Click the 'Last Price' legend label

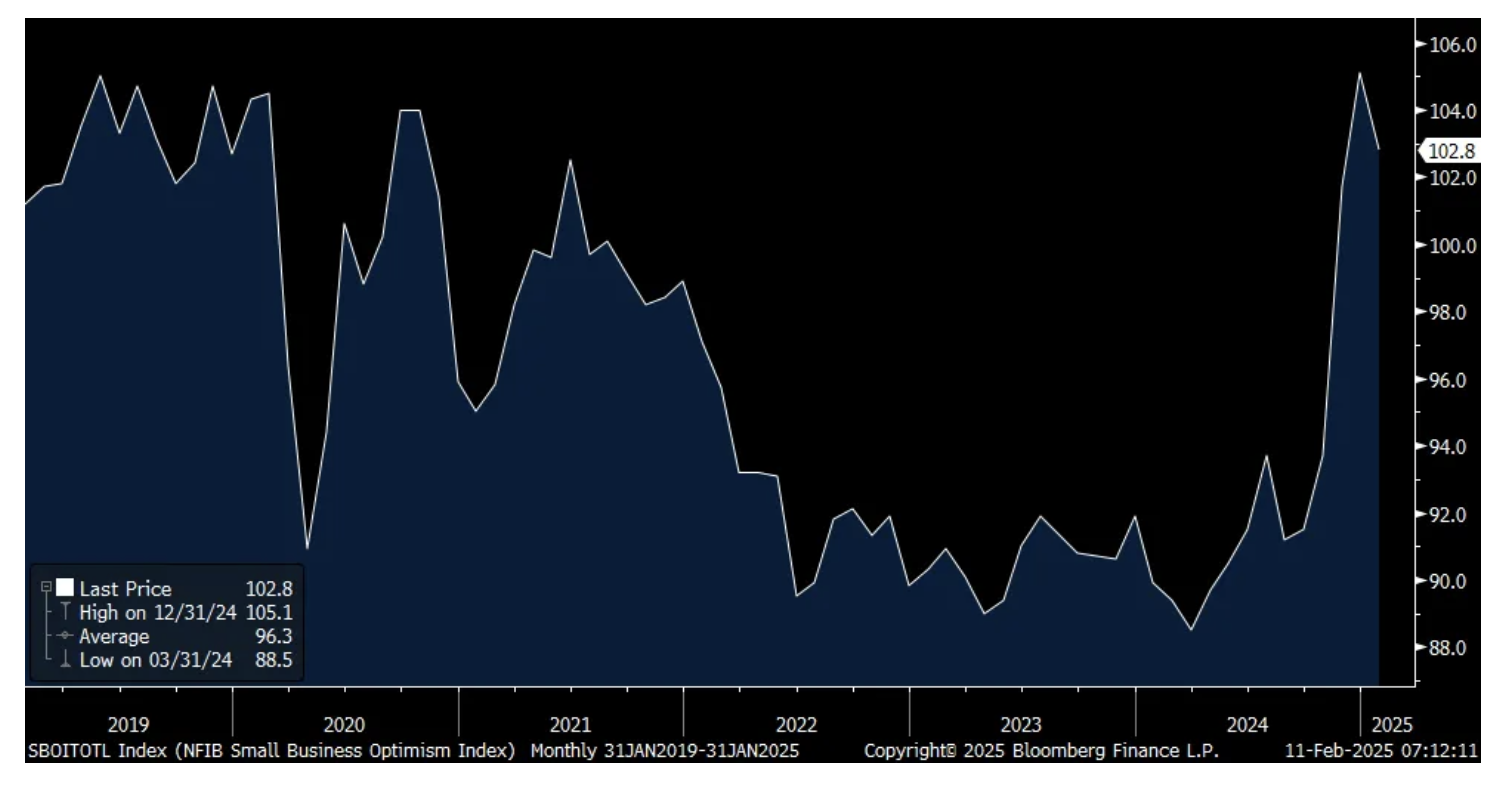click(125, 589)
